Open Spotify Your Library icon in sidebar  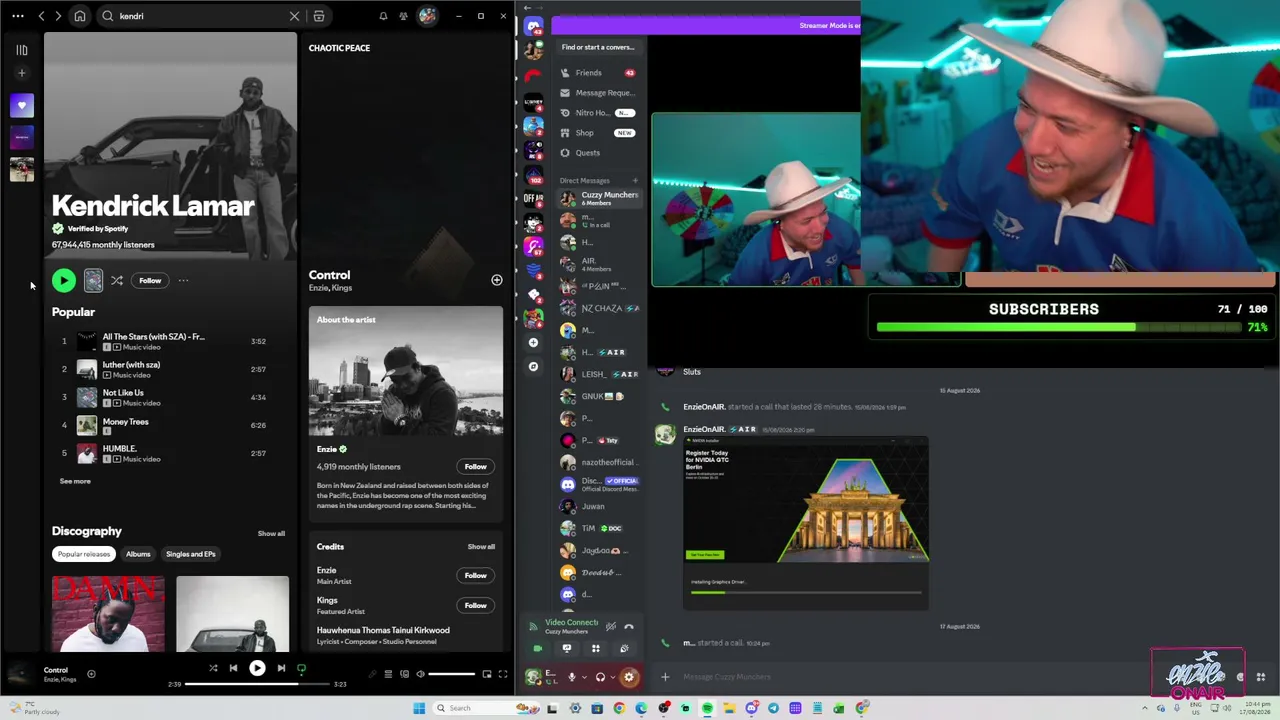pos(21,49)
